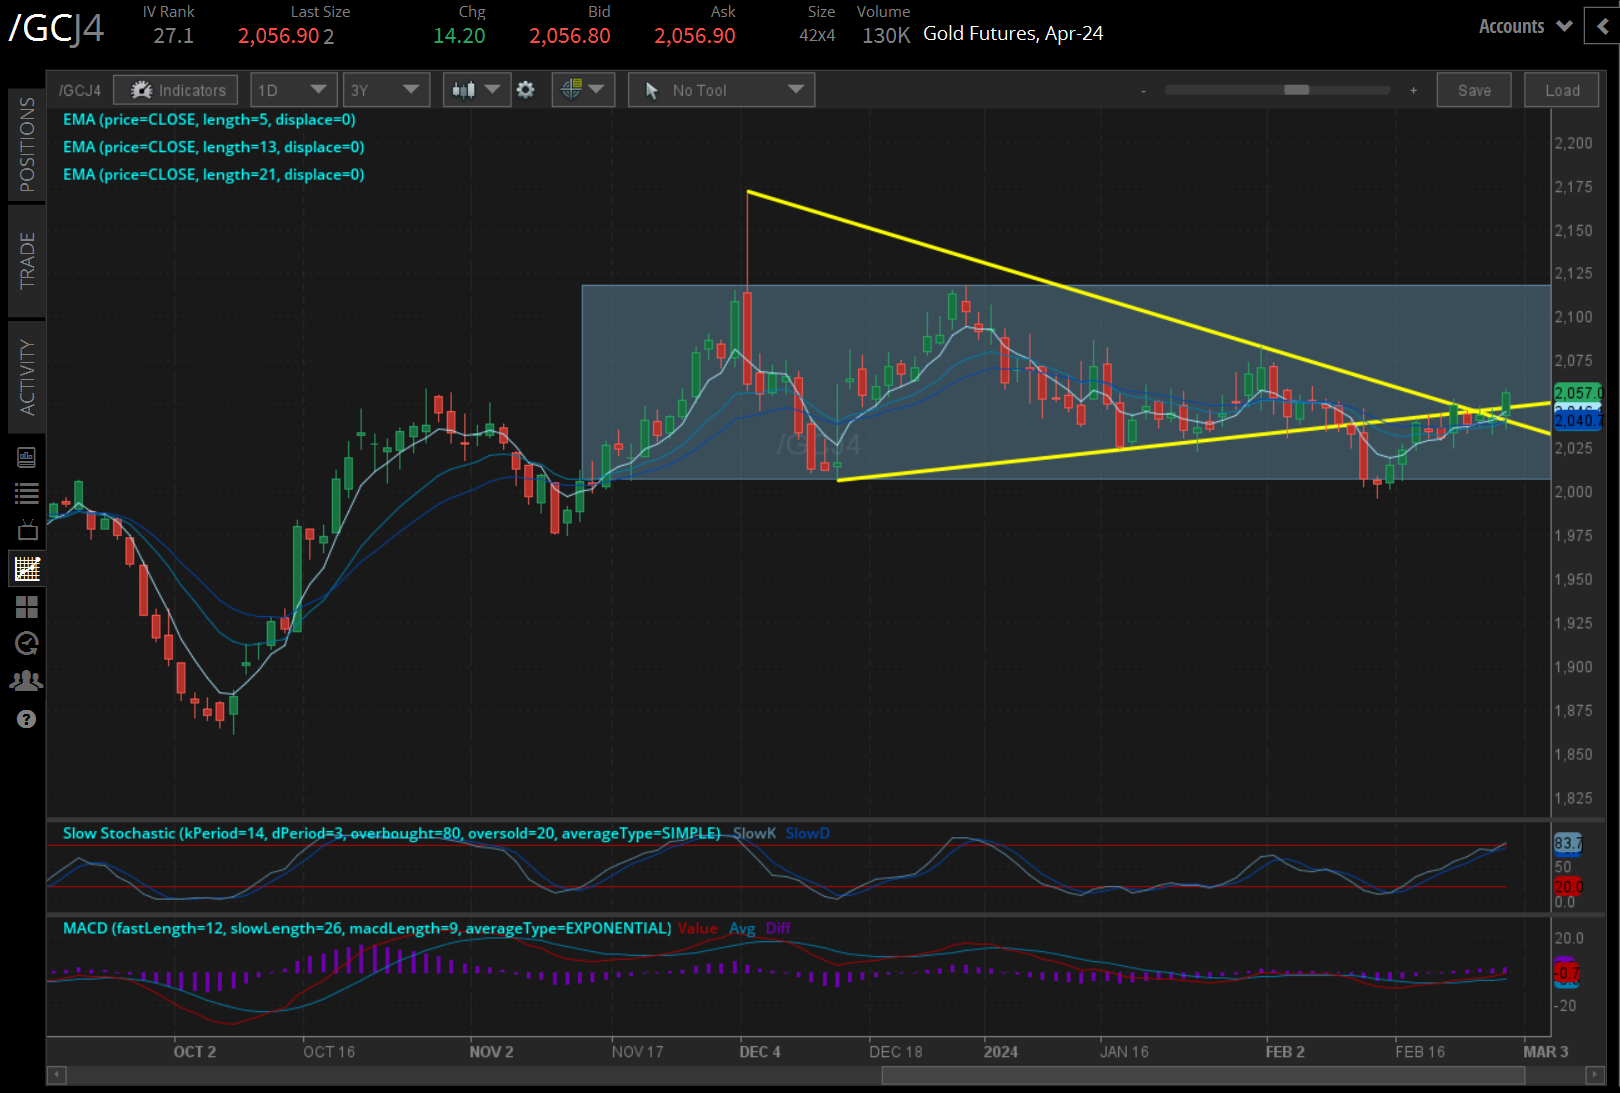This screenshot has width=1620, height=1093.
Task: Open the Indicators panel
Action: [x=176, y=90]
